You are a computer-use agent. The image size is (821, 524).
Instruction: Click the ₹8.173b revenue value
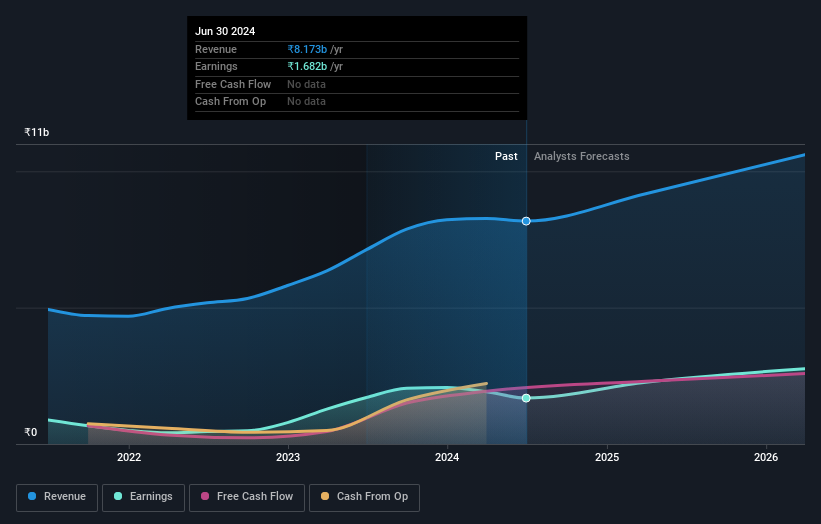tap(307, 49)
